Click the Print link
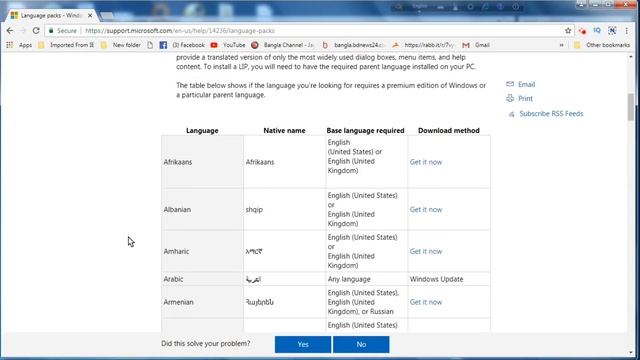The width and height of the screenshot is (640, 360). (519, 98)
